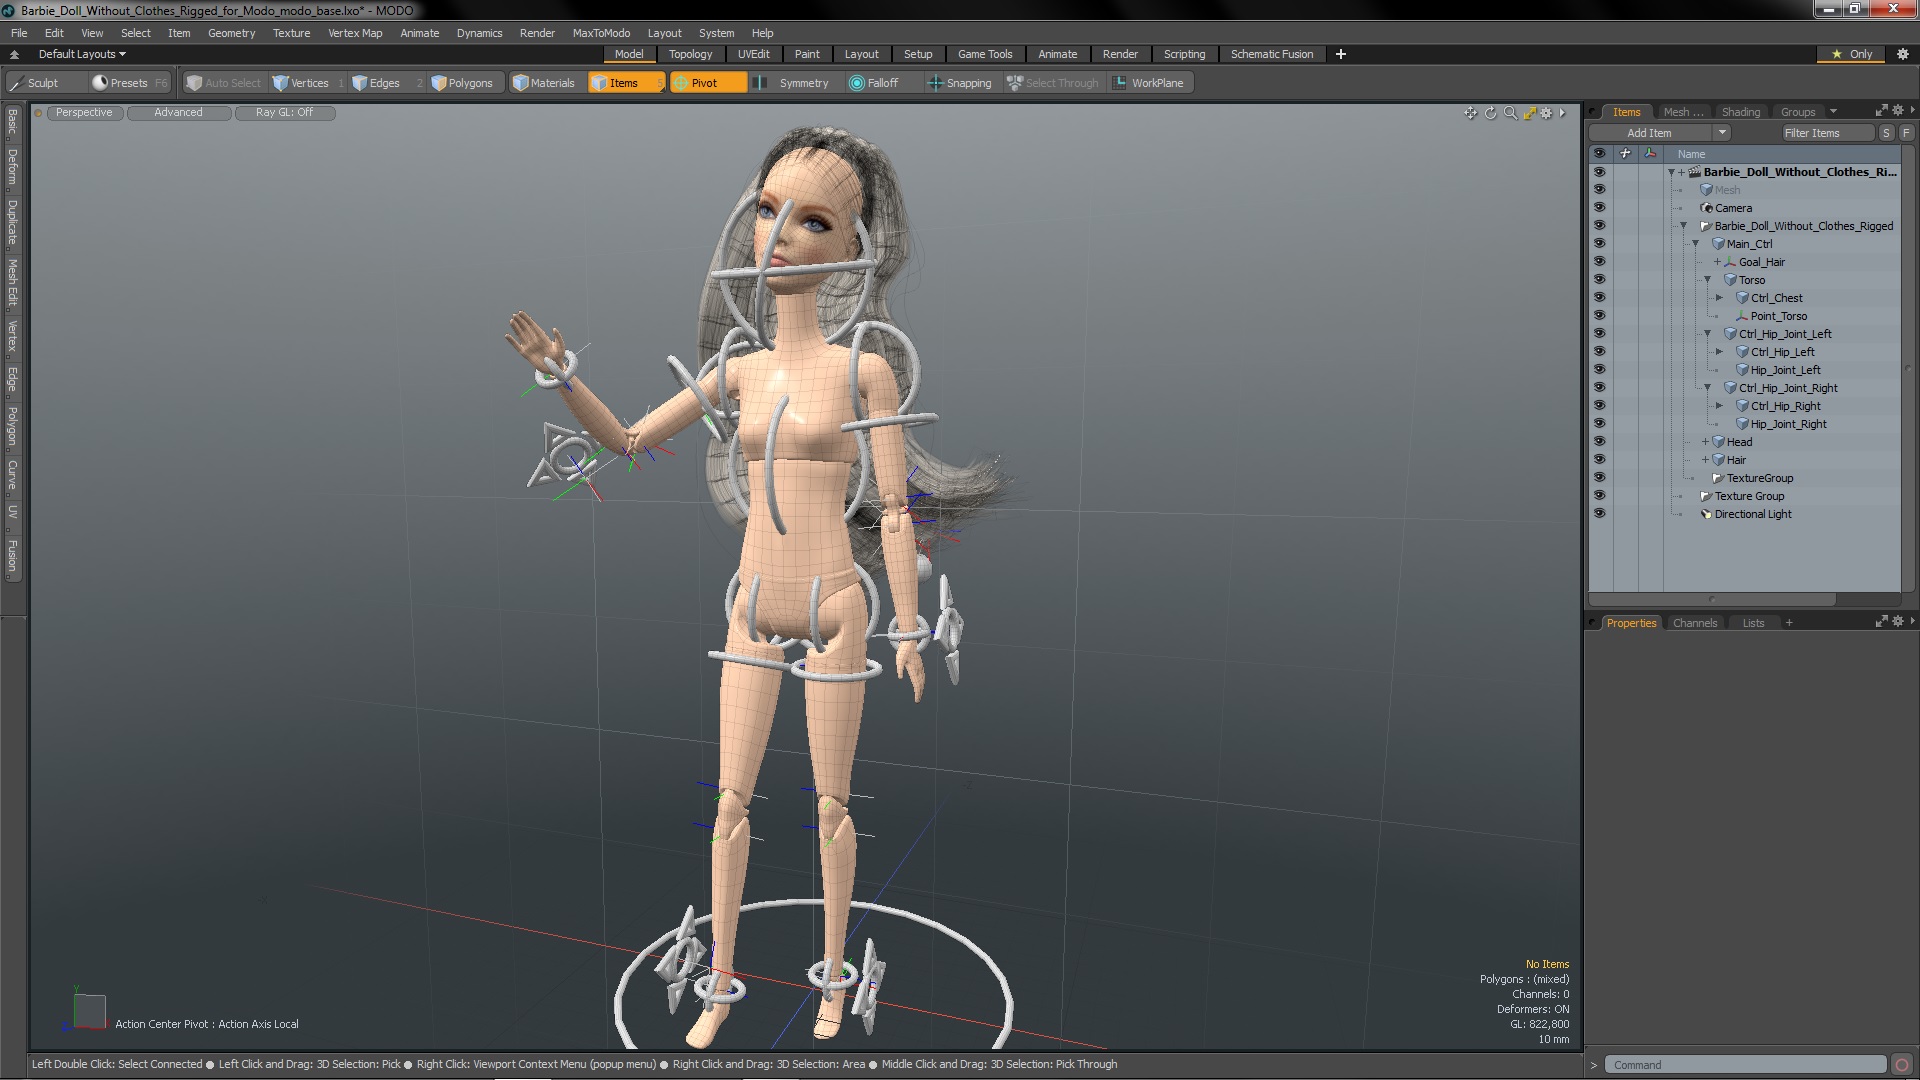Switch to the UVEdit layout tab
The height and width of the screenshot is (1080, 1920).
(753, 54)
